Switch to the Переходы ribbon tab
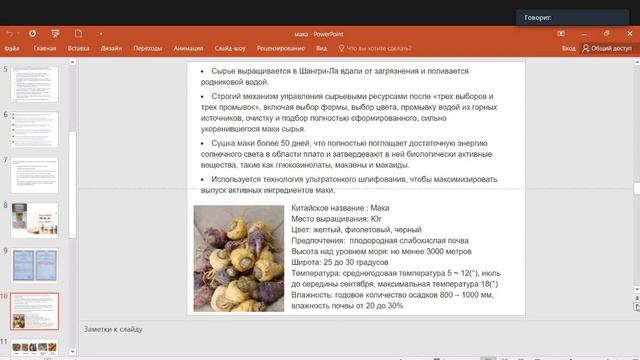This screenshot has height=360, width=640. 147,48
